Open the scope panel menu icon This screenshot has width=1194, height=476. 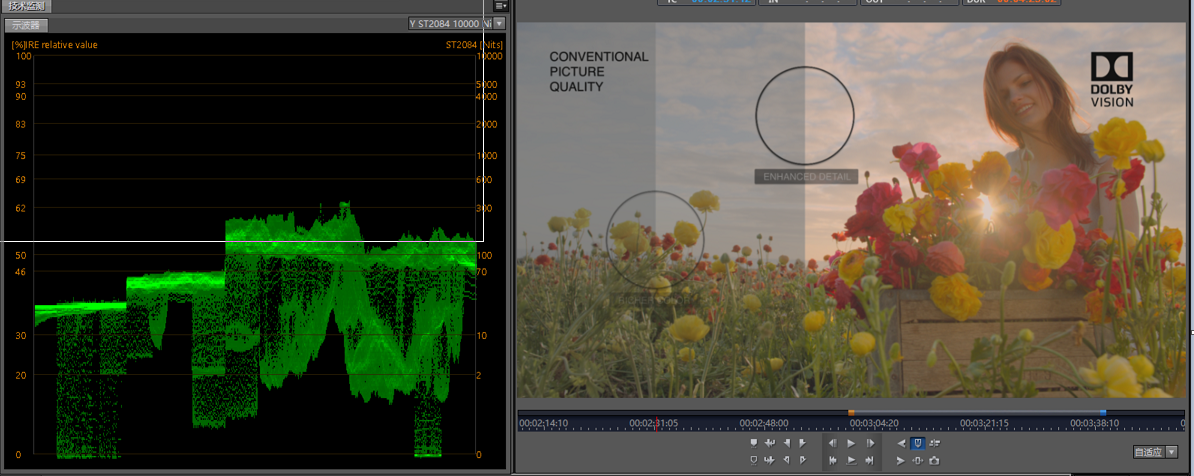point(500,5)
